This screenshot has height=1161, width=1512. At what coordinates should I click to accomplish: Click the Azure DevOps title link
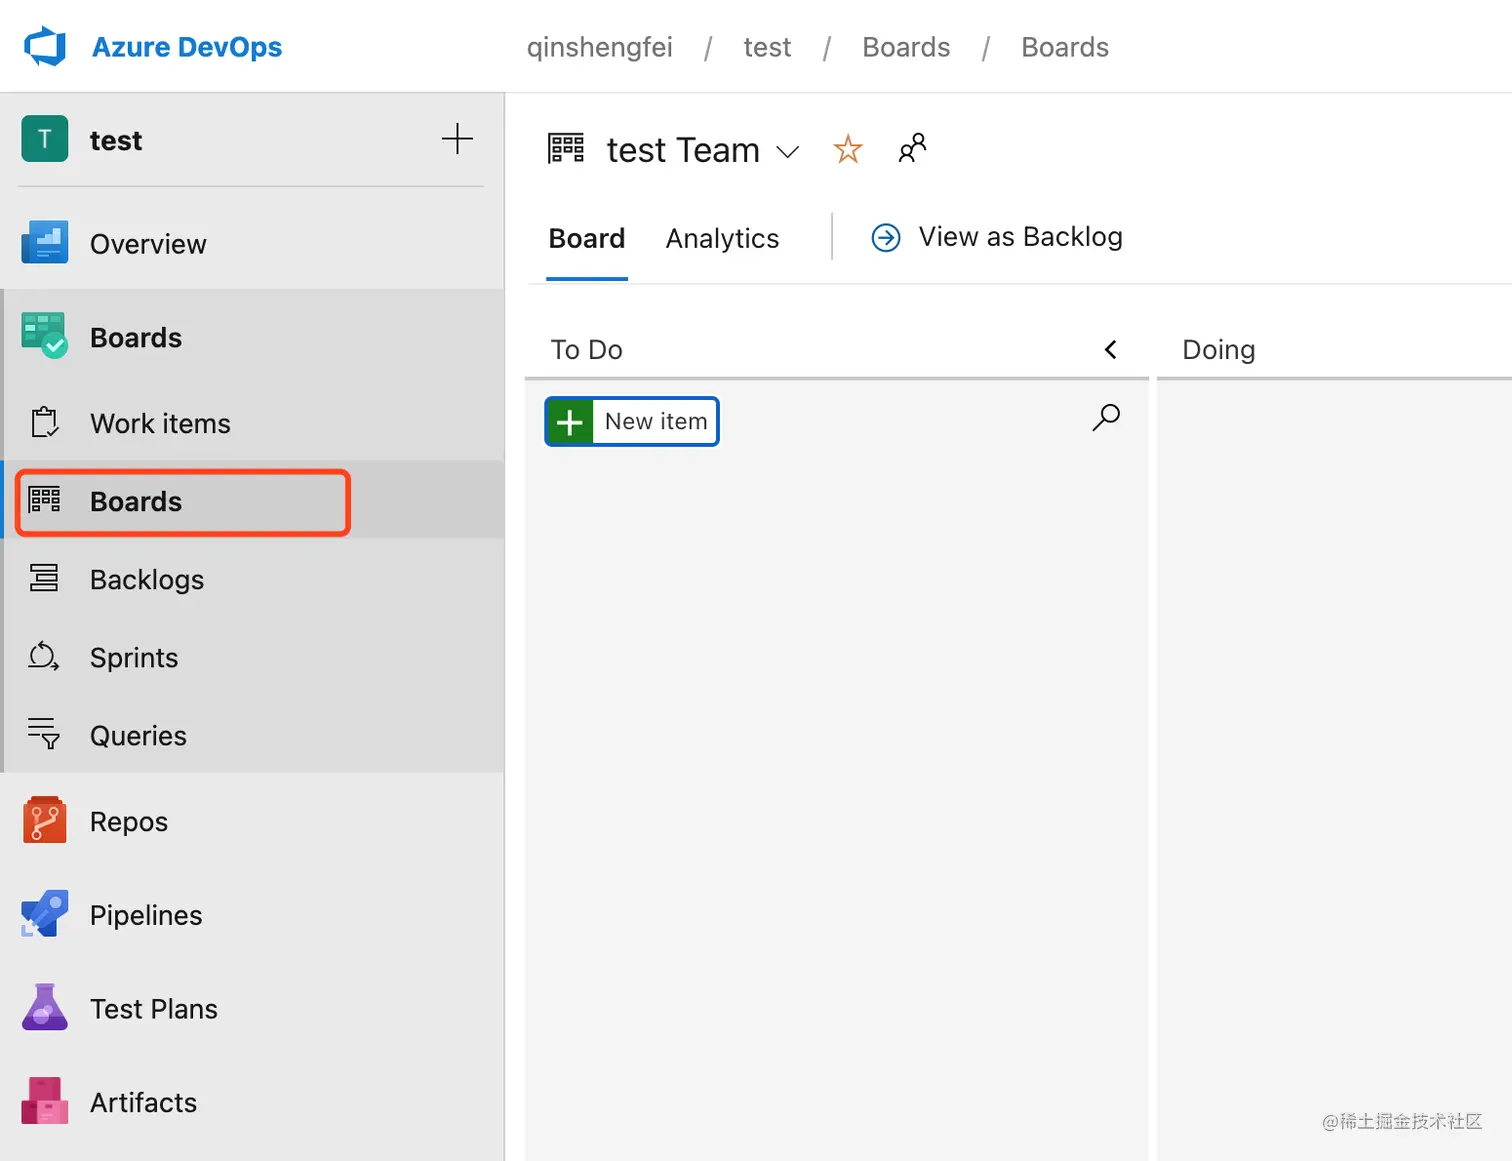187,47
